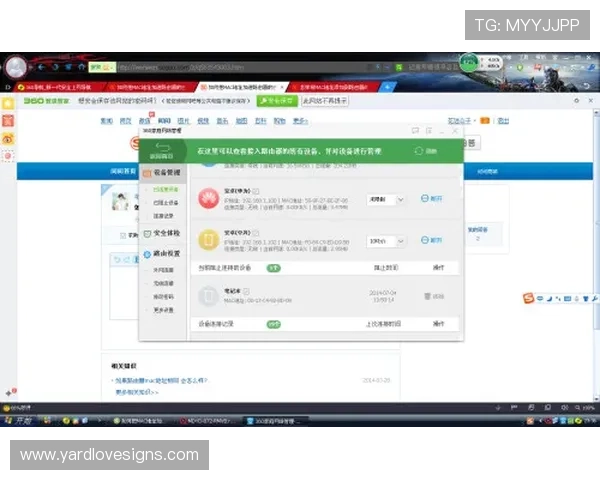
Task: Close the 360 login manager prompt bar
Action: 590,100
